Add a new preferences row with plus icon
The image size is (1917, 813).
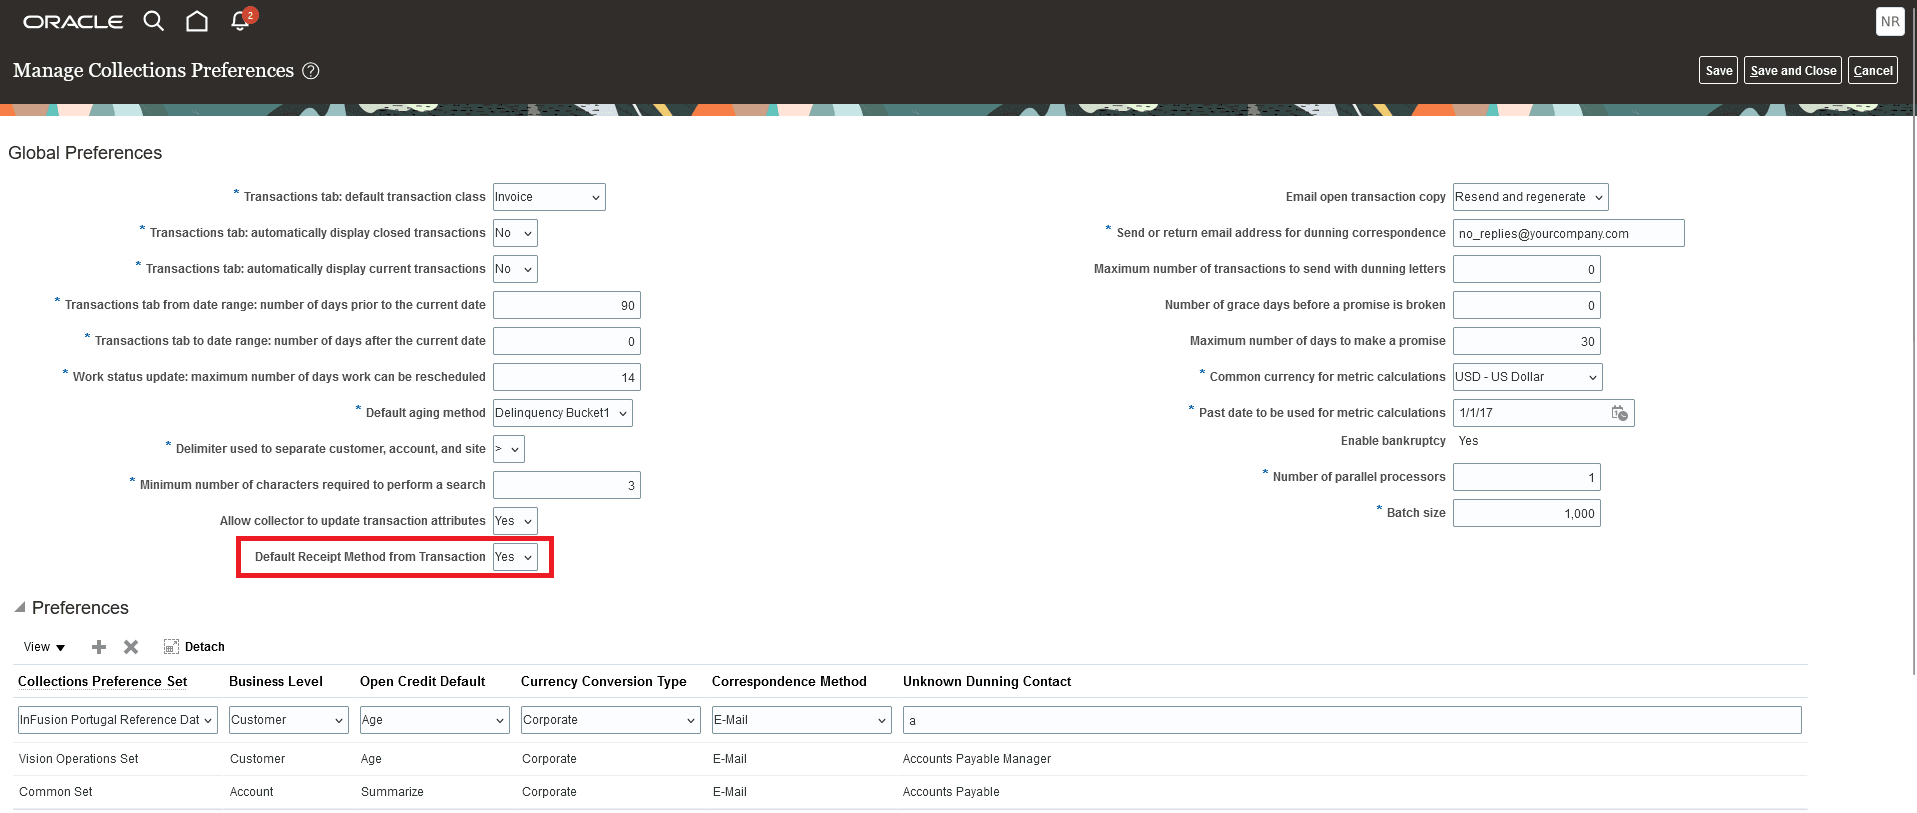(x=99, y=647)
